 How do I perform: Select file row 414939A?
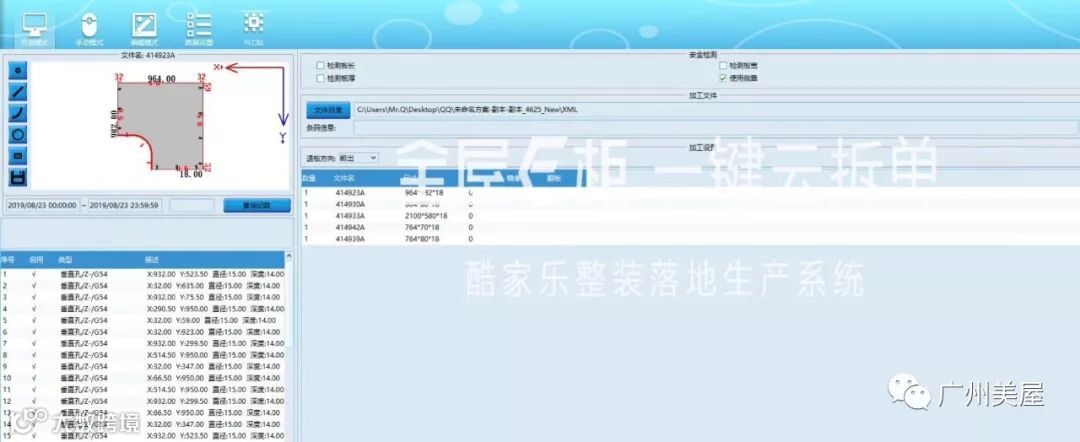[690, 239]
